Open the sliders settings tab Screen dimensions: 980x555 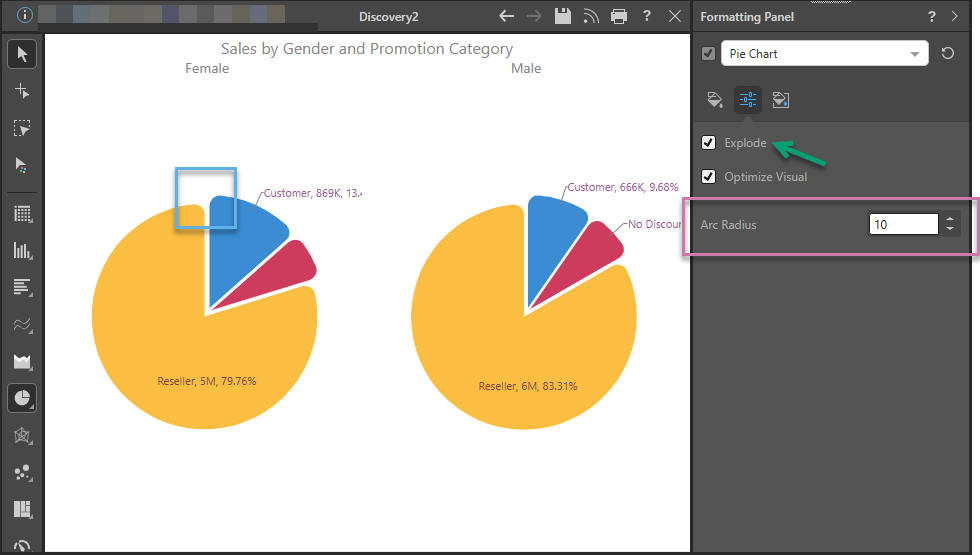pos(748,100)
